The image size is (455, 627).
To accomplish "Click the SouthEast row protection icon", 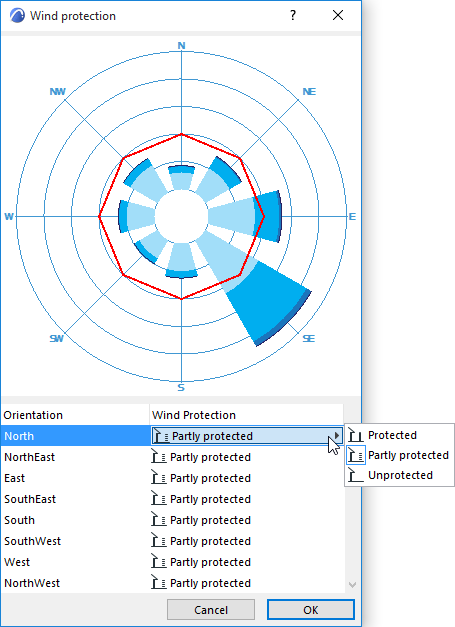I will pos(159,499).
